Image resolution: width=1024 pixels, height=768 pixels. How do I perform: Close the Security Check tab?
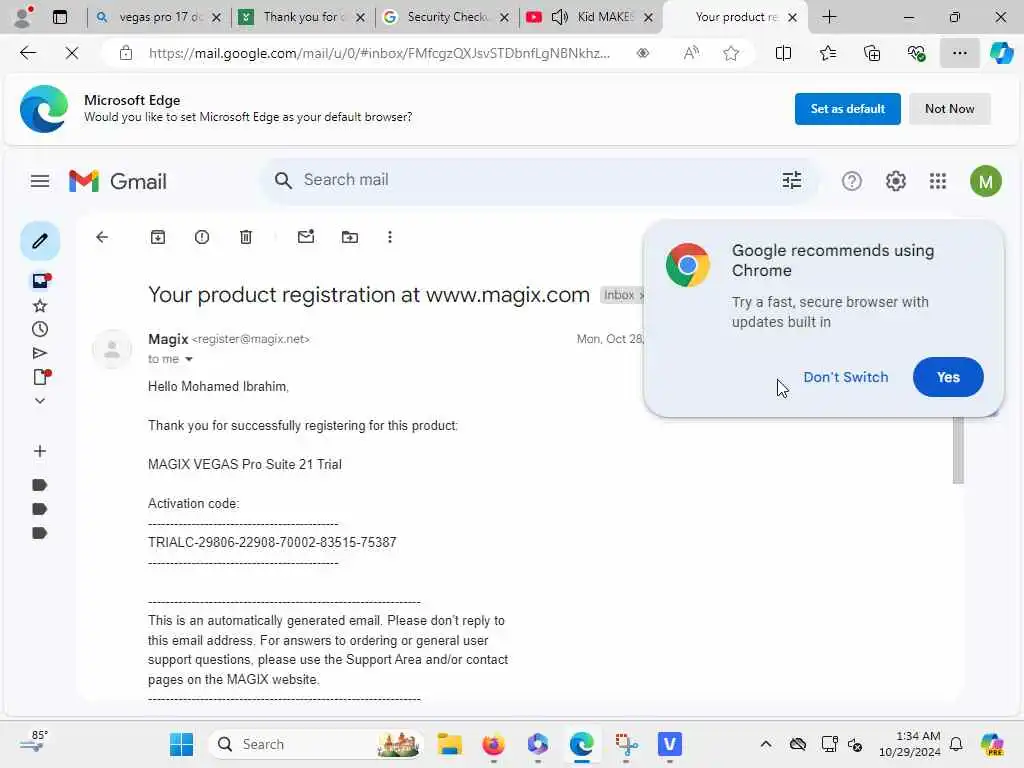pyautogui.click(x=504, y=18)
